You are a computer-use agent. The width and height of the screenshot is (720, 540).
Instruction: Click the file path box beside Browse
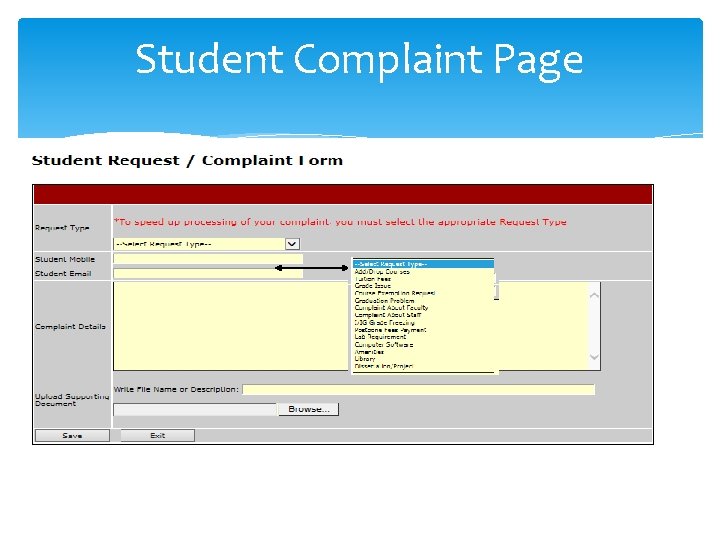[x=196, y=410]
